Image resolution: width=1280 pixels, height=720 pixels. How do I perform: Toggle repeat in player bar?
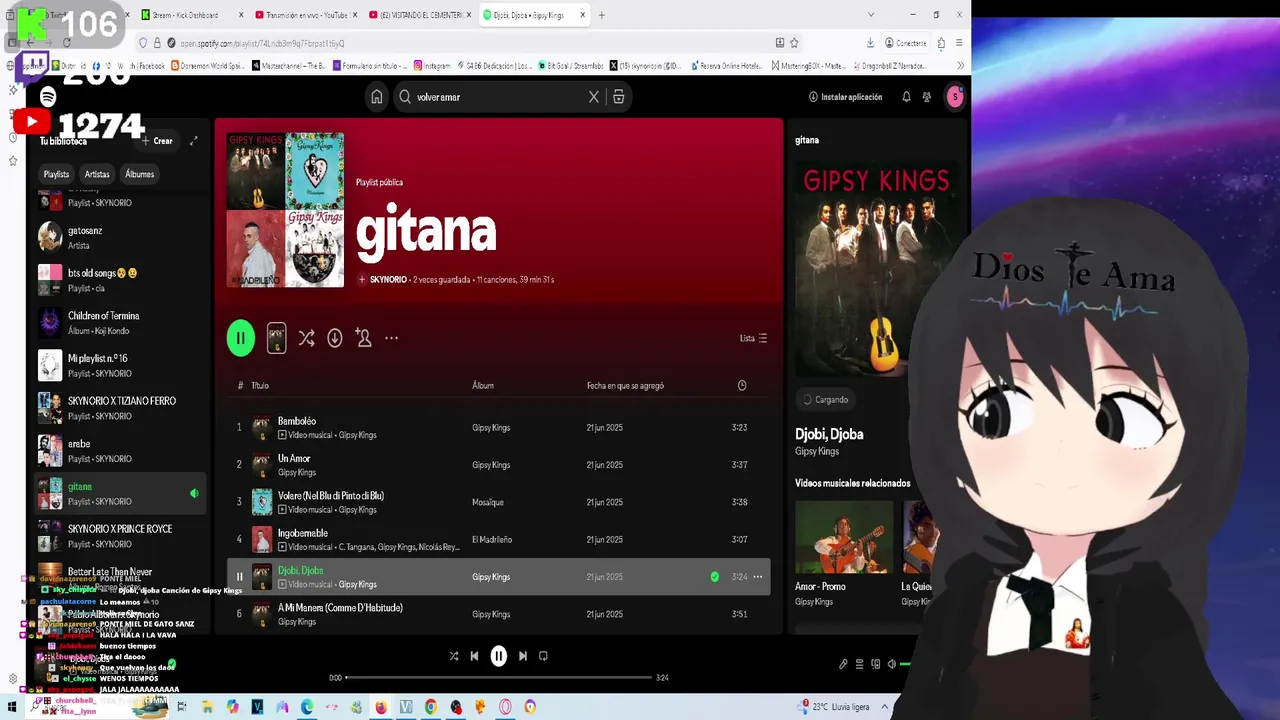click(x=543, y=656)
